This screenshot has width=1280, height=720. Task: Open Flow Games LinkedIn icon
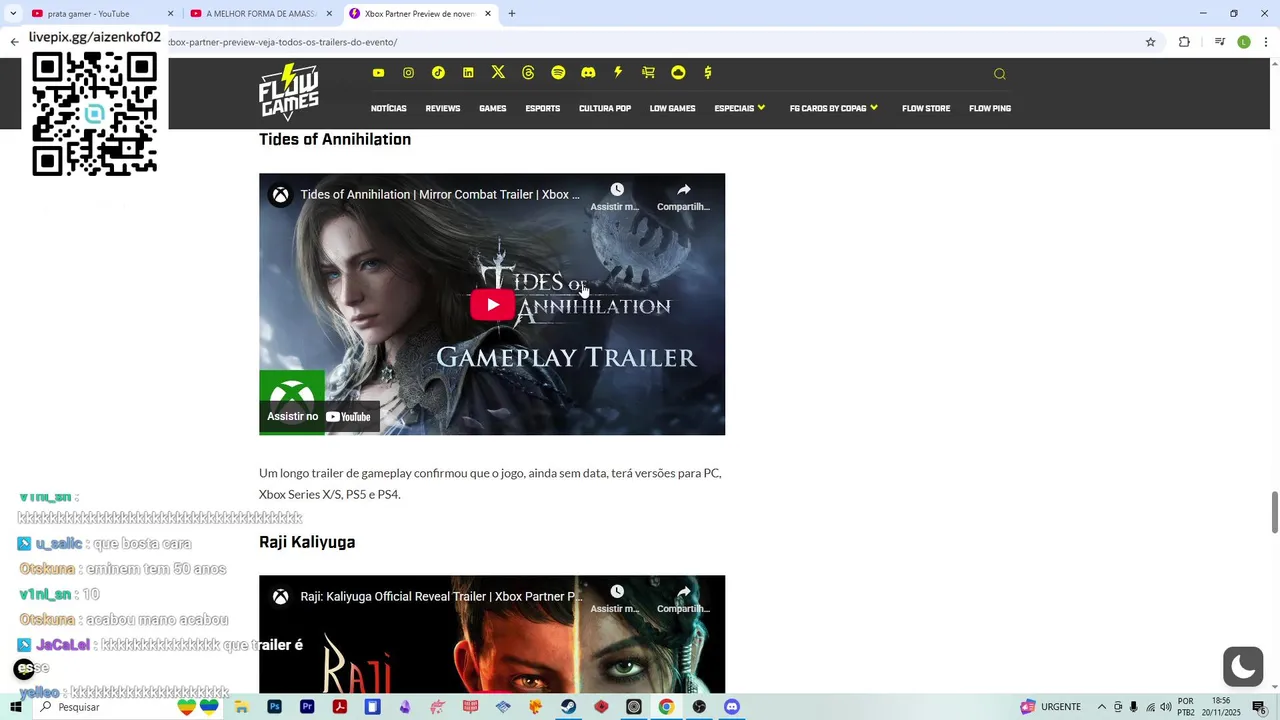(468, 73)
